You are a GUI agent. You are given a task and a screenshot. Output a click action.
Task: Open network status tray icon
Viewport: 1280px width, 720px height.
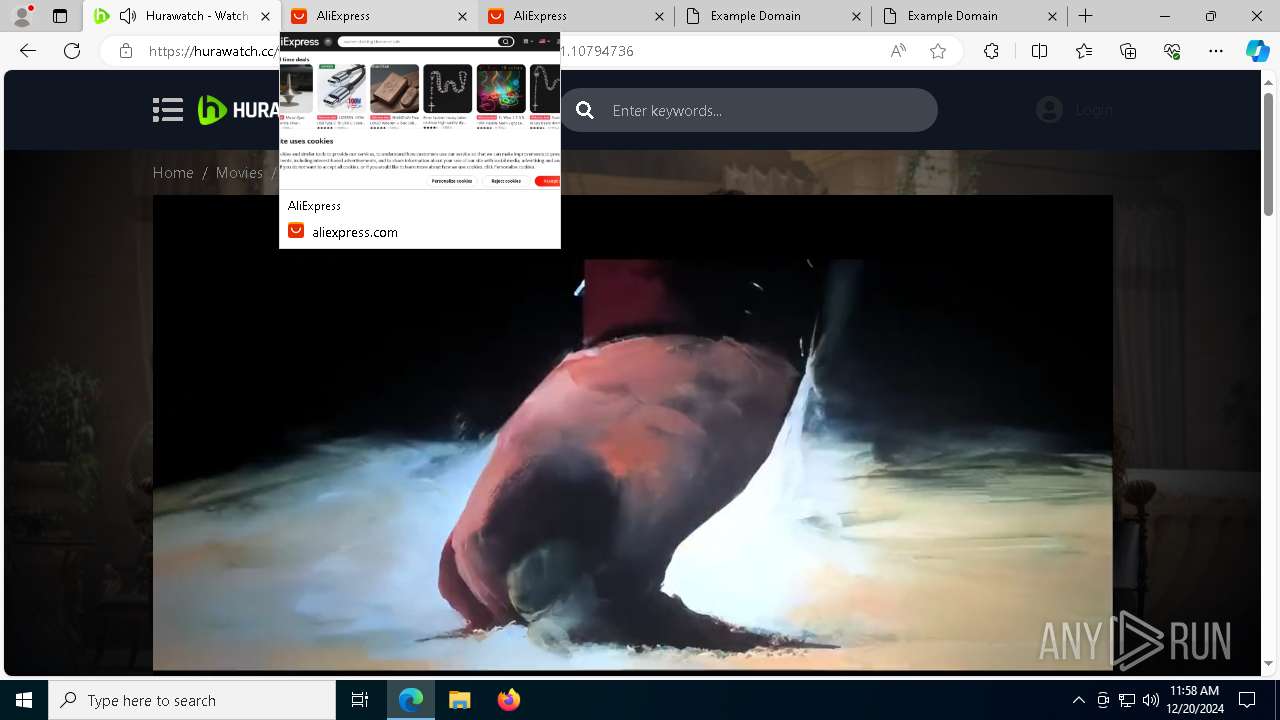[x=1127, y=700]
